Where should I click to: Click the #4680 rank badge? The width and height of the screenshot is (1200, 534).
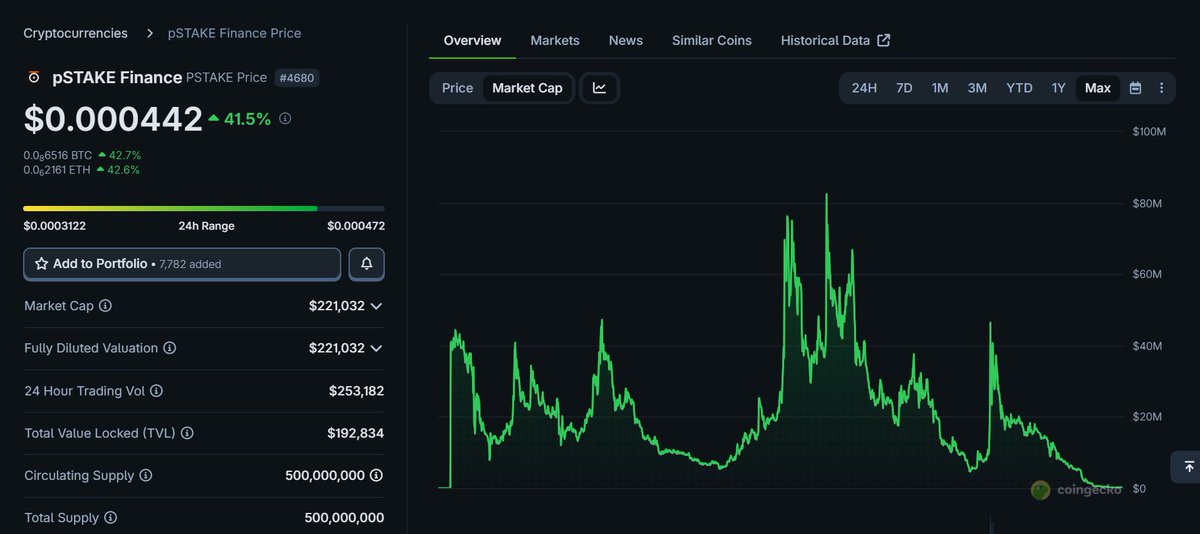pyautogui.click(x=297, y=77)
